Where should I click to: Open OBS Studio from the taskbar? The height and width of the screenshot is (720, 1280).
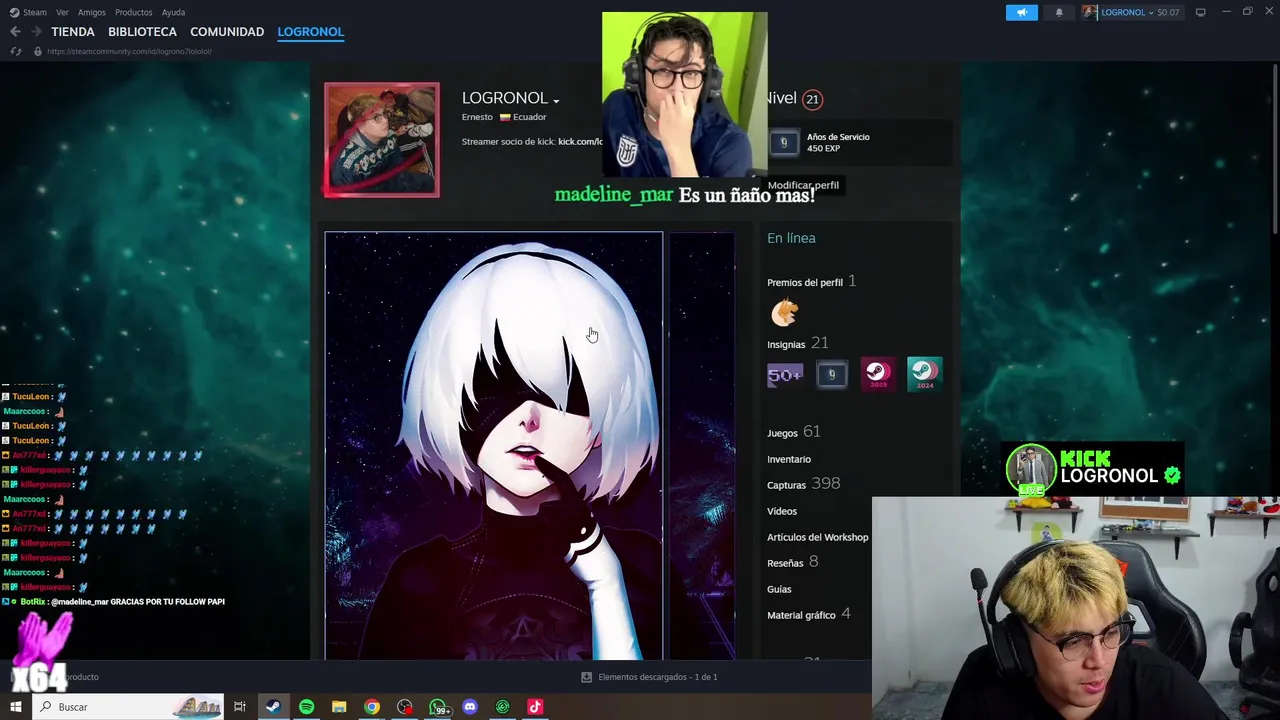[405, 707]
